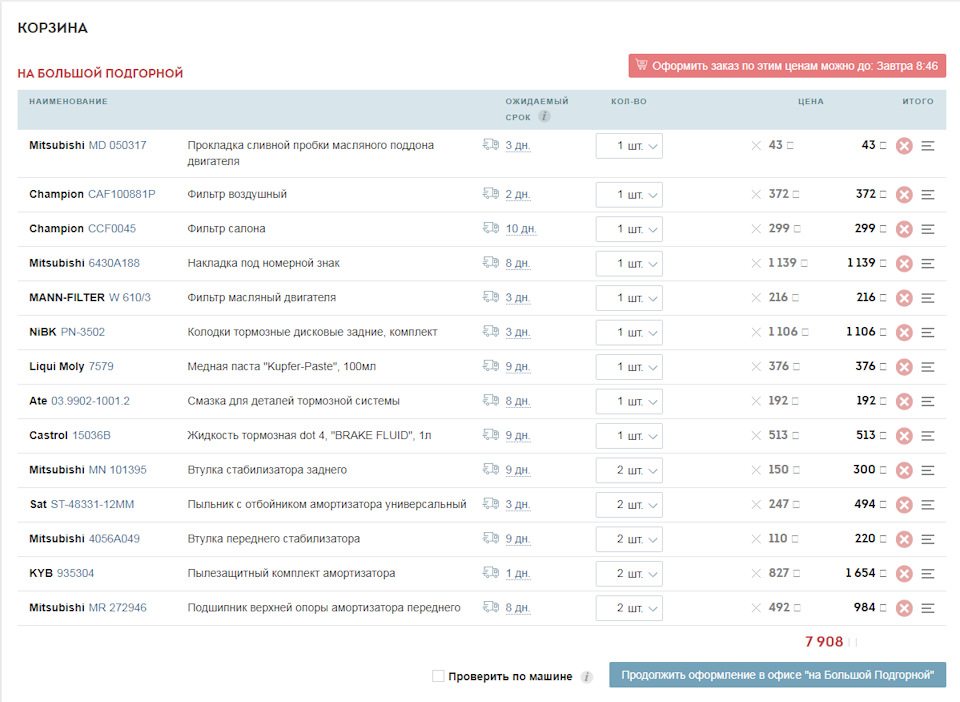Remove Castrol 15036B brake fluid
960x702 pixels.
(x=904, y=436)
